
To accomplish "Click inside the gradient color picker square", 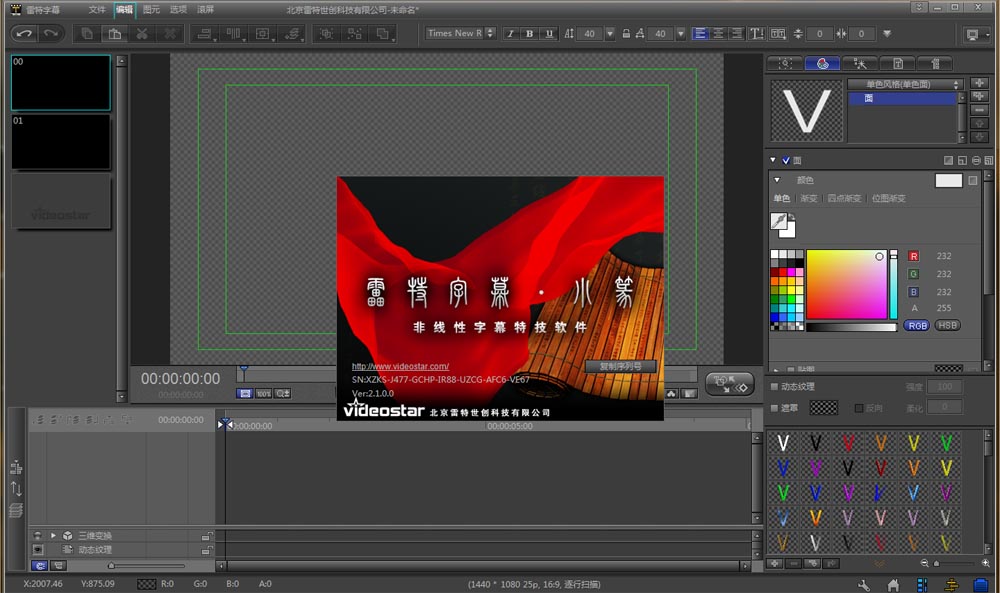I will (846, 284).
